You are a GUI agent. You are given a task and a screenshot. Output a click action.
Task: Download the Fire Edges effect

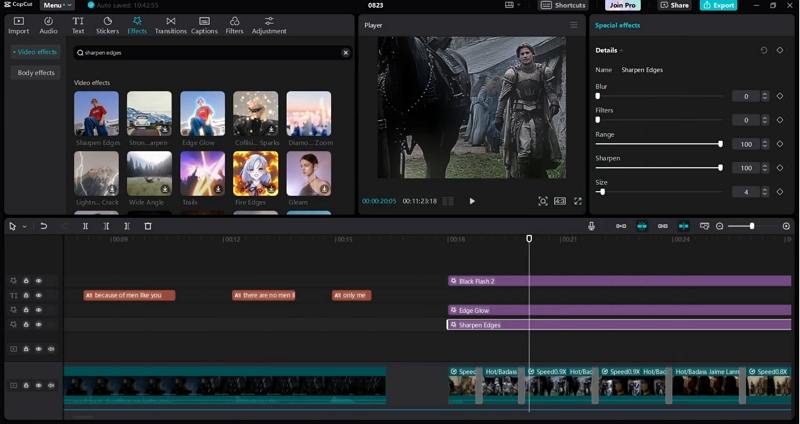tap(271, 189)
